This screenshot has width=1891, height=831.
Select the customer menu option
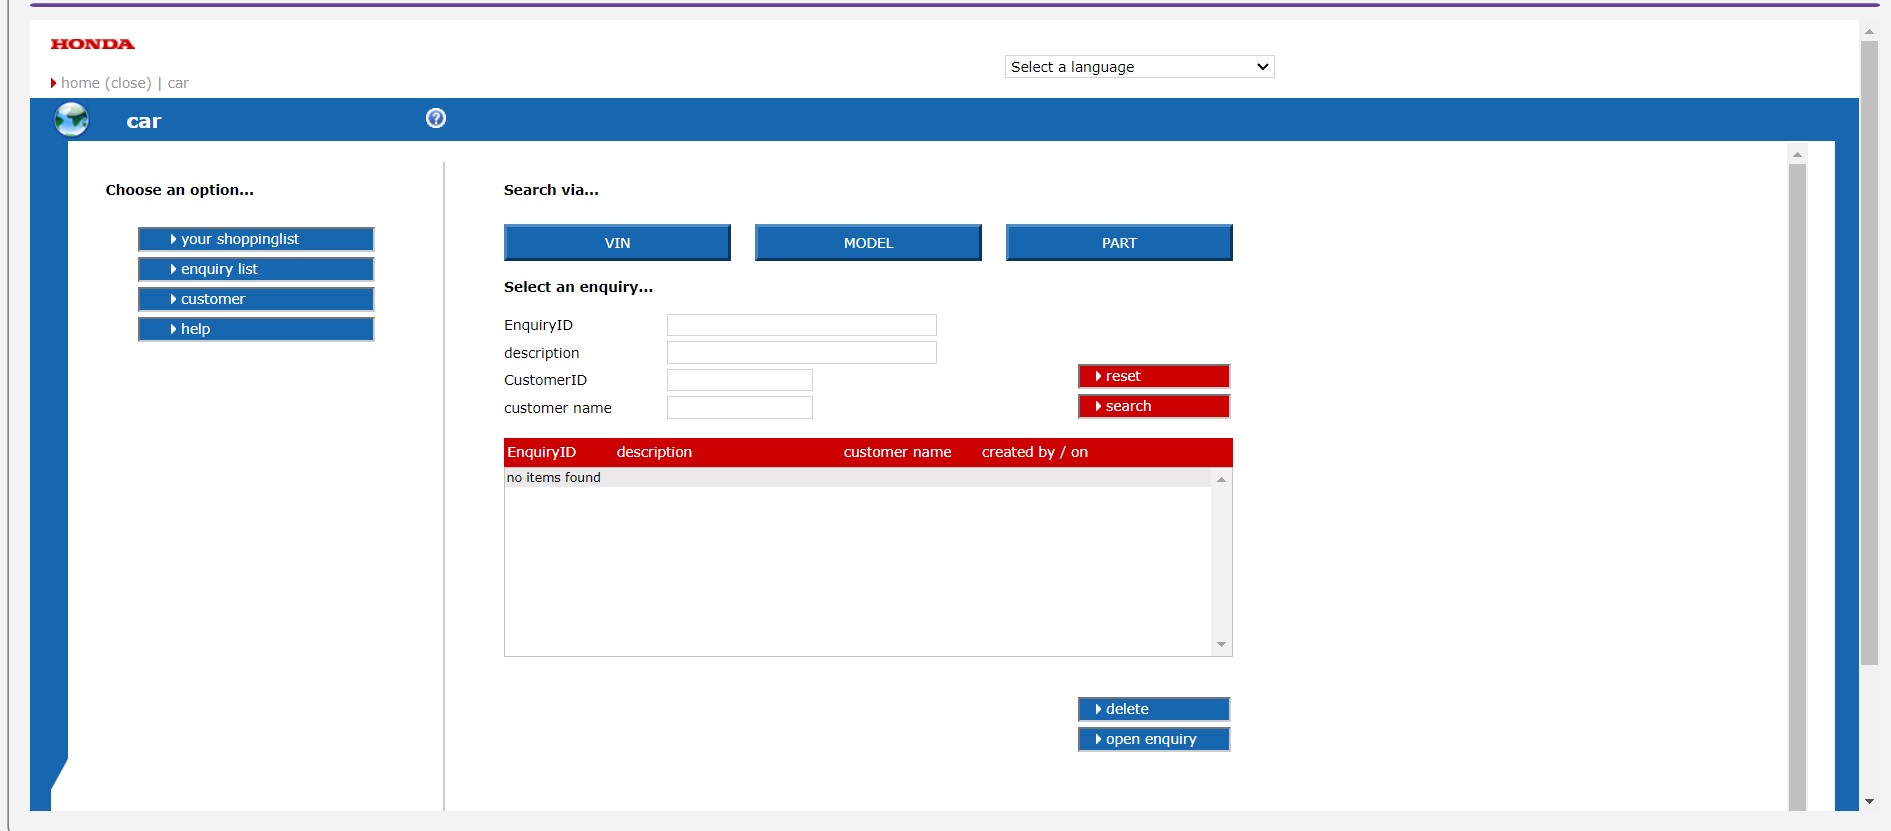point(256,299)
